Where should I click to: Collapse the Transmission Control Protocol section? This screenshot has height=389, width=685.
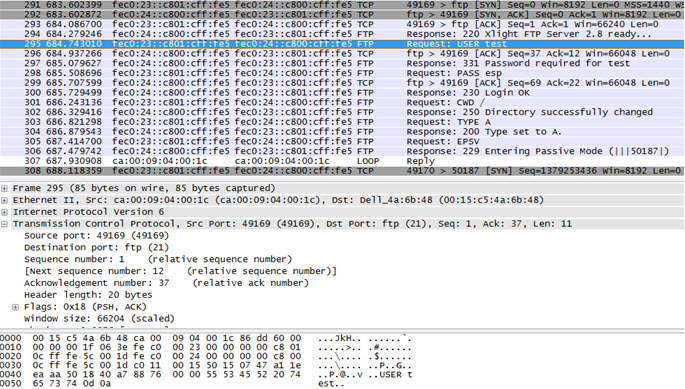[x=4, y=224]
